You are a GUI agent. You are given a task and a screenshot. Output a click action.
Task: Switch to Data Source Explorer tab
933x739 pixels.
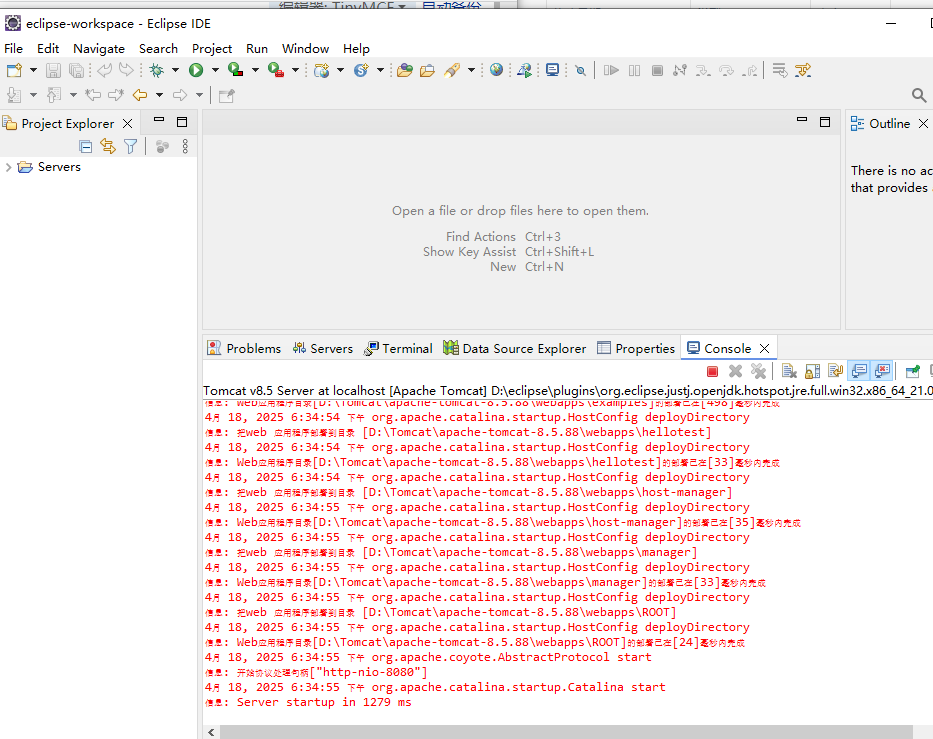pos(515,349)
